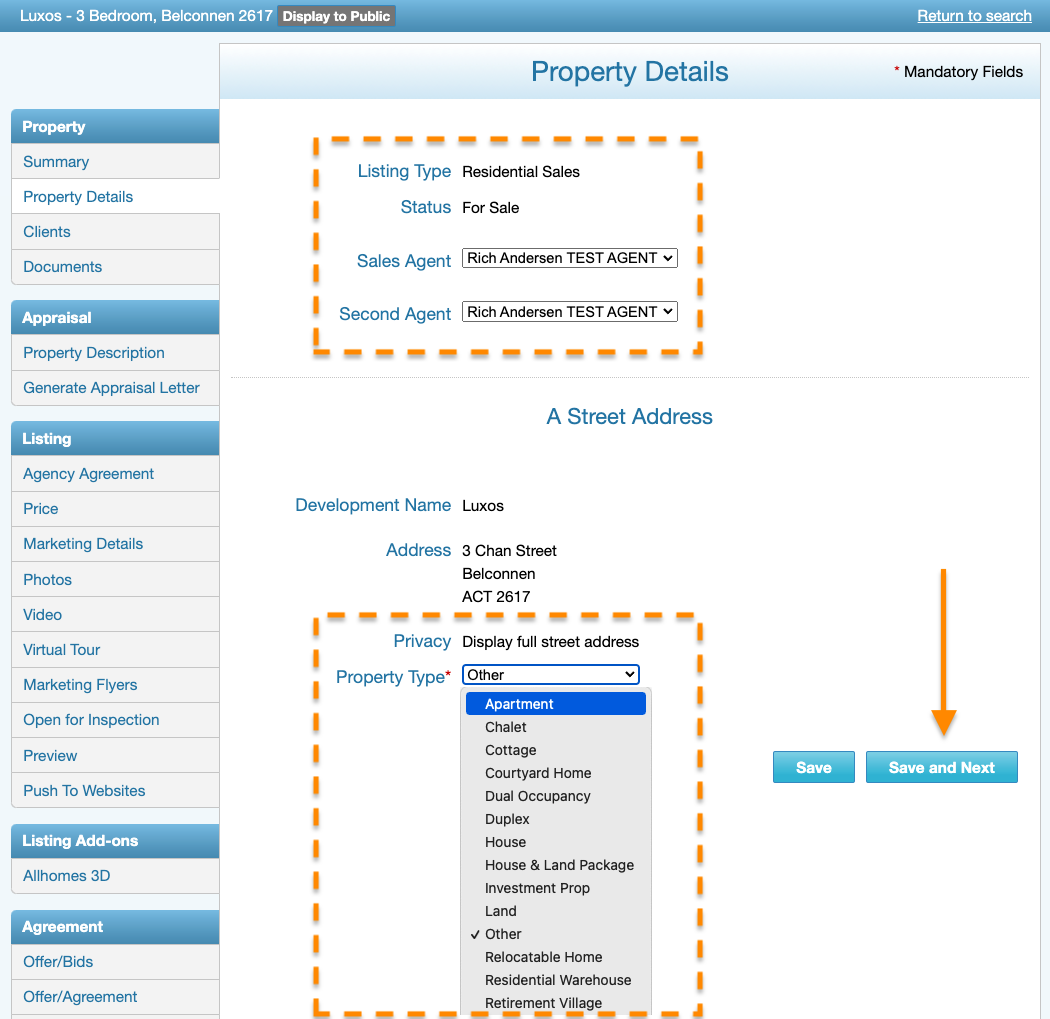Select Apartment in the Property Type list
The image size is (1050, 1019).
[x=520, y=704]
